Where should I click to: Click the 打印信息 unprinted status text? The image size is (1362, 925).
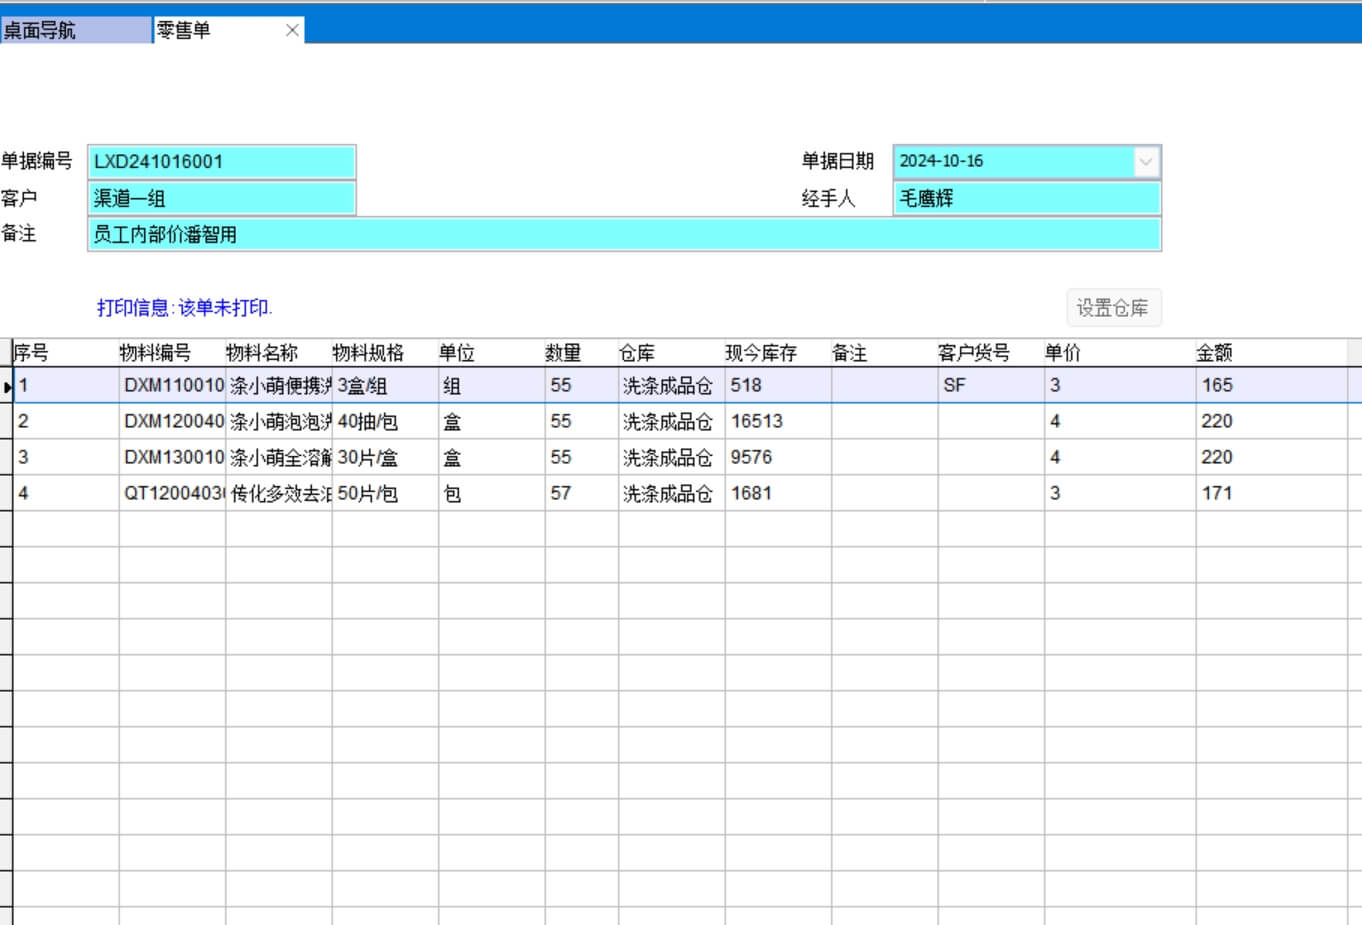[x=184, y=308]
